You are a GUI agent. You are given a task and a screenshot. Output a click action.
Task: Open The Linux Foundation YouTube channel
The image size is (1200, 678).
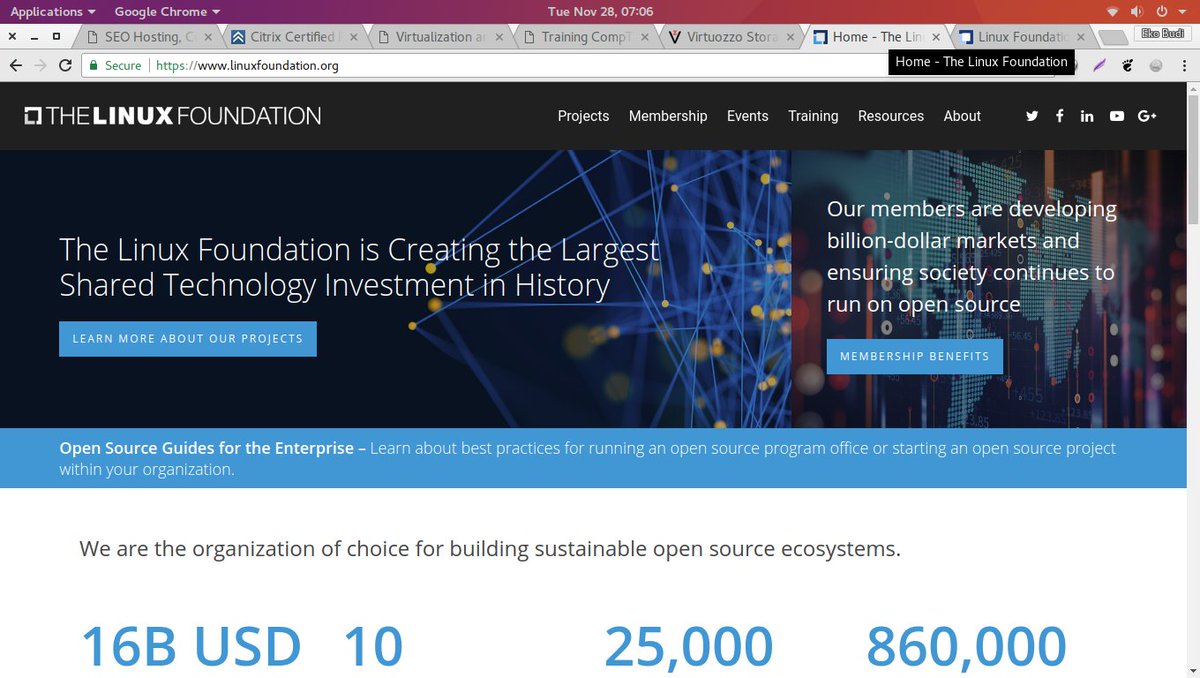pos(1117,116)
